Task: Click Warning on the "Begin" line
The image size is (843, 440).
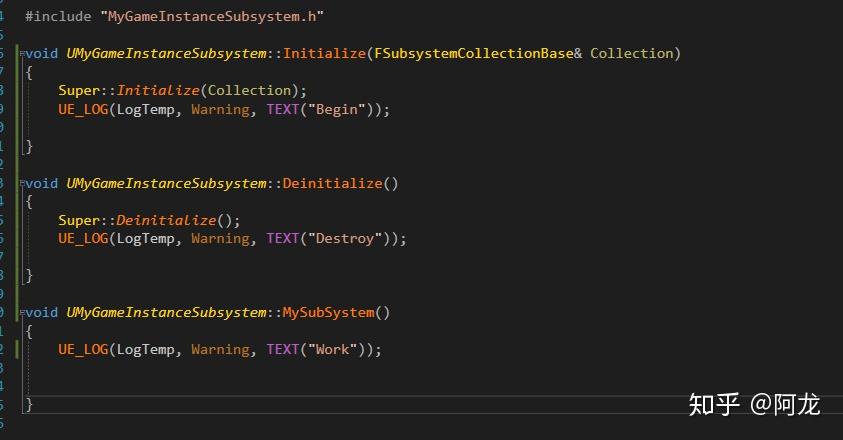Action: coord(220,109)
